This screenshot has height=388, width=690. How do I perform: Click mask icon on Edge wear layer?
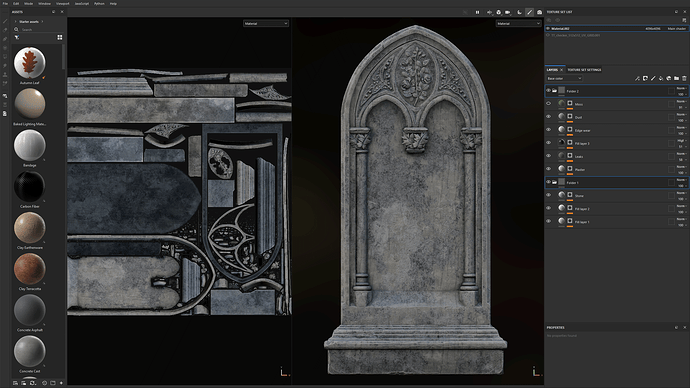[x=570, y=130]
